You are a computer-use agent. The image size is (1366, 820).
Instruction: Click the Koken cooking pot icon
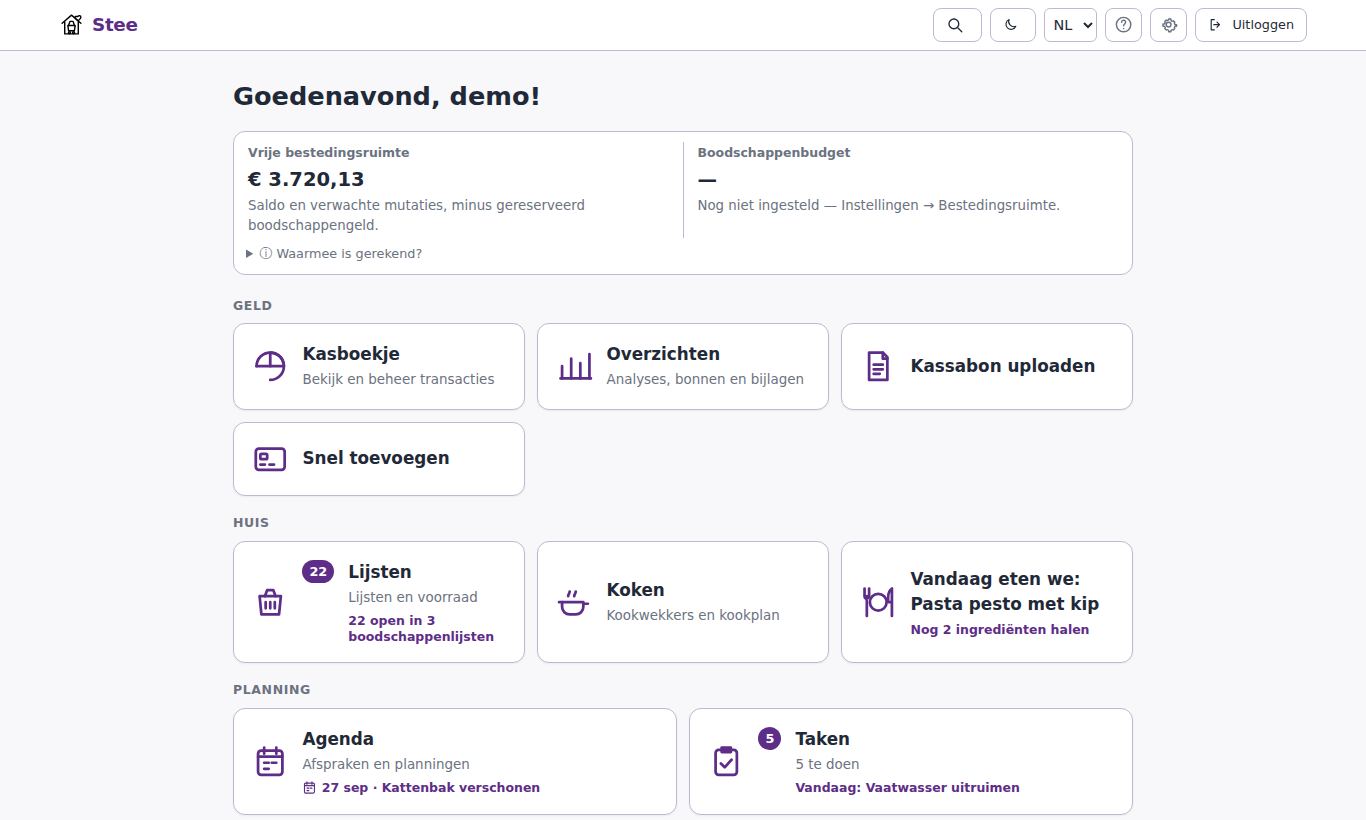[x=574, y=602]
